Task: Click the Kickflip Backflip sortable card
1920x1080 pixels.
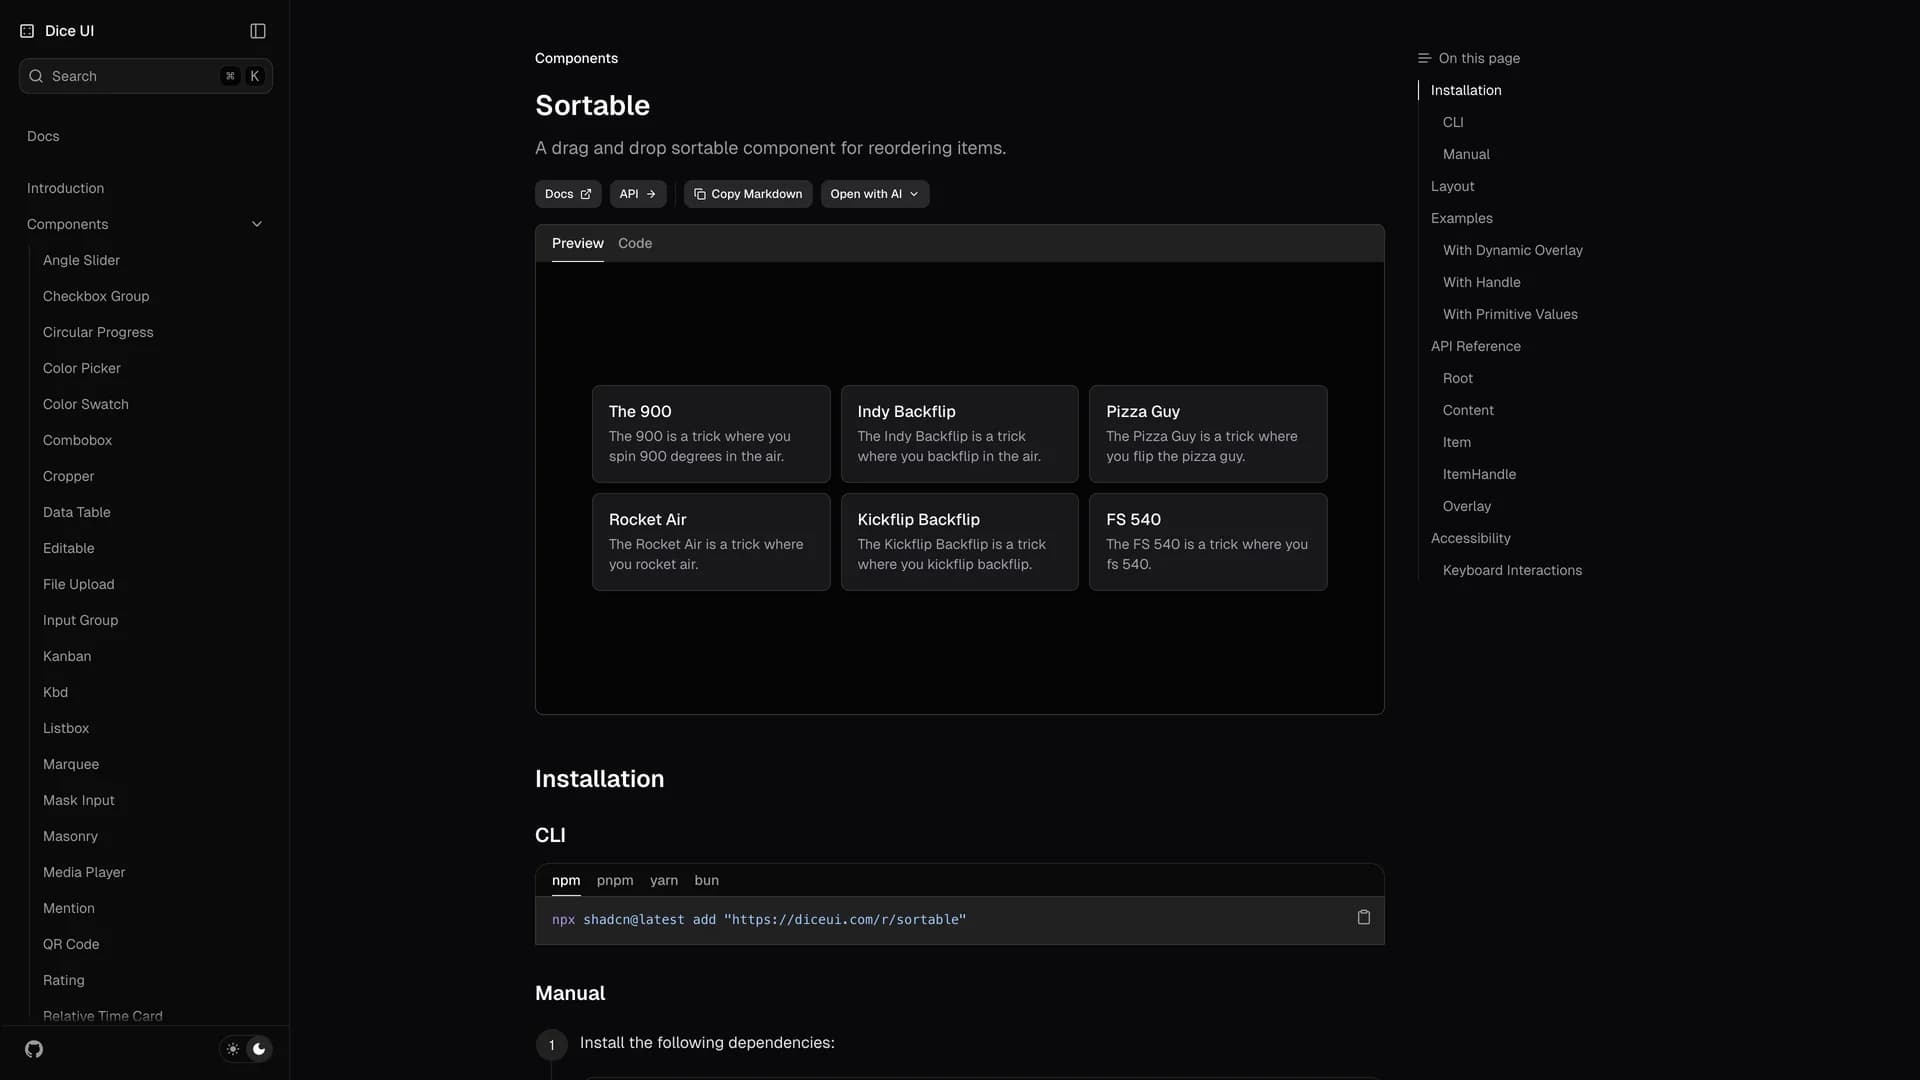Action: click(x=959, y=541)
